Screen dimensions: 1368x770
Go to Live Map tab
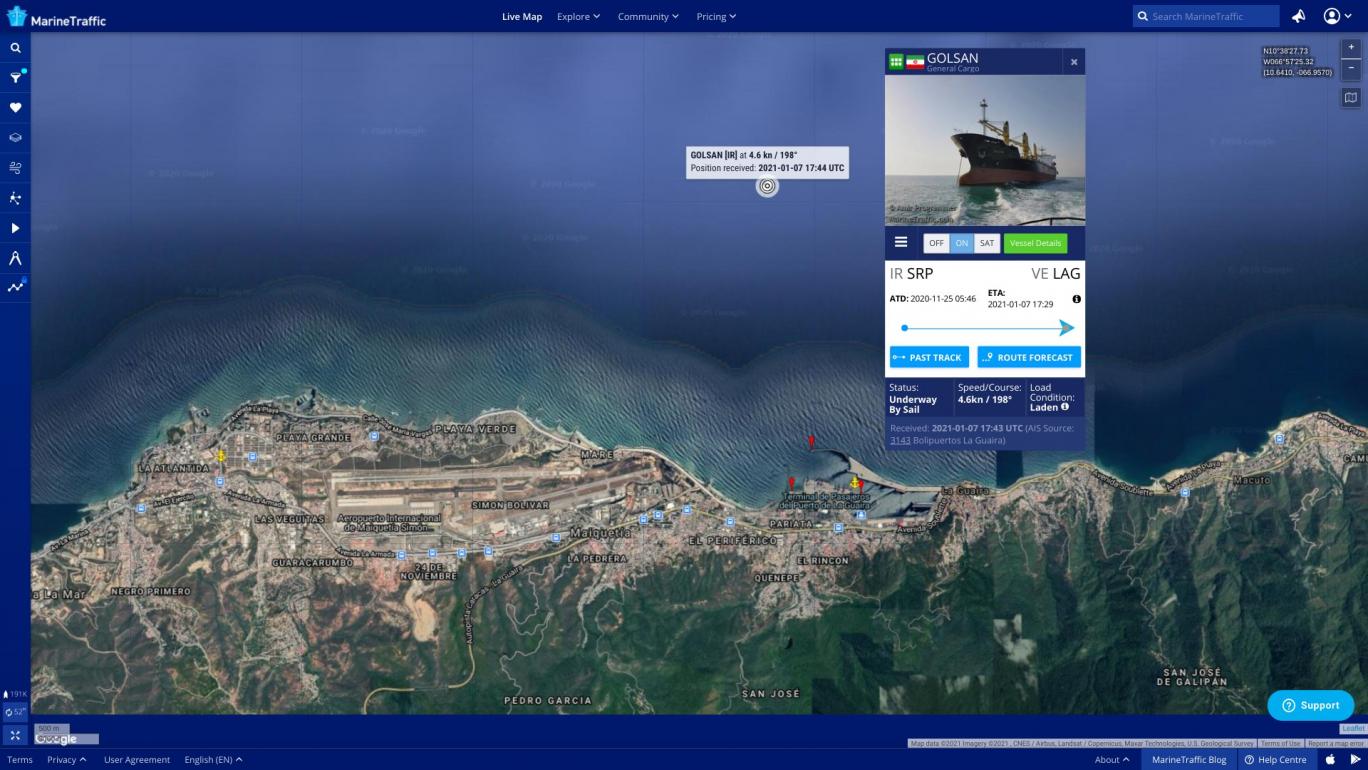click(x=522, y=16)
